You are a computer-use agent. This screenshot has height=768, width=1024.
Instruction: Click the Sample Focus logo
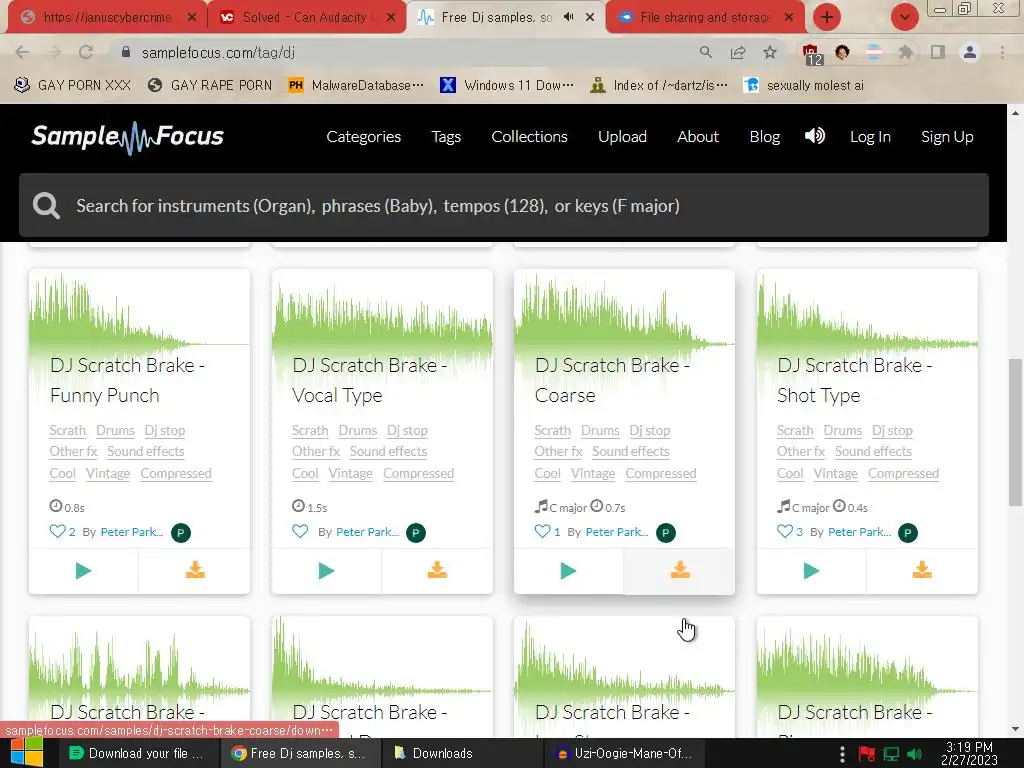(127, 136)
